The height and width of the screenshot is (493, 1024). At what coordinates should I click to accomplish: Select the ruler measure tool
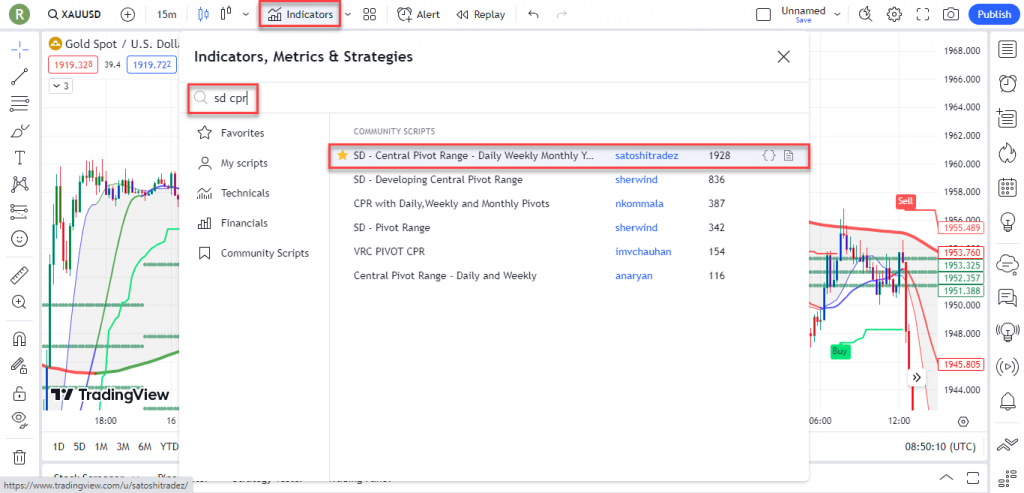coord(20,276)
